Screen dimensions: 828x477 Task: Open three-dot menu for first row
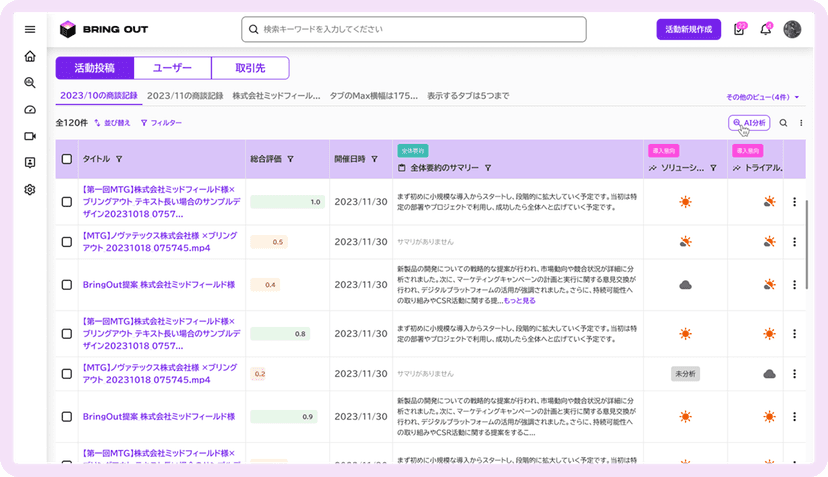794,202
